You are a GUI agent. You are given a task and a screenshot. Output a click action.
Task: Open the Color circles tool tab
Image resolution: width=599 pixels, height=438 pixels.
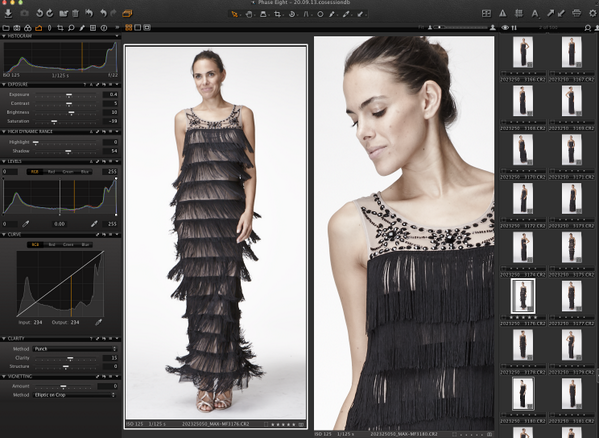28,28
